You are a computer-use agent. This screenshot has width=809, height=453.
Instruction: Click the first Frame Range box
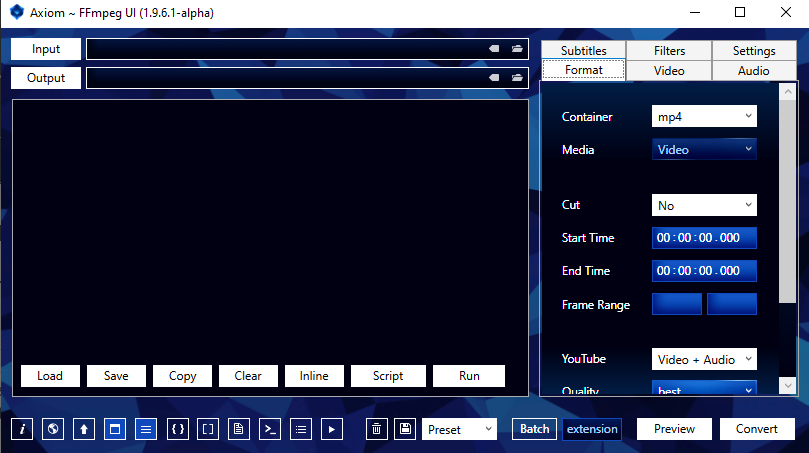(x=677, y=304)
